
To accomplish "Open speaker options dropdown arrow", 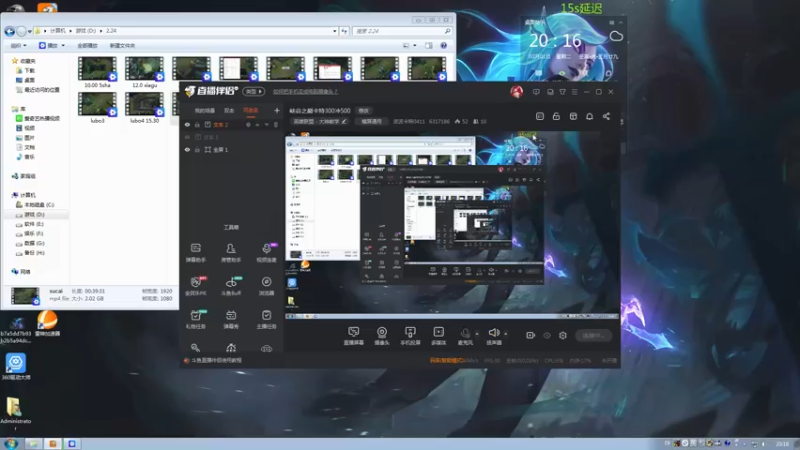I will coord(506,334).
